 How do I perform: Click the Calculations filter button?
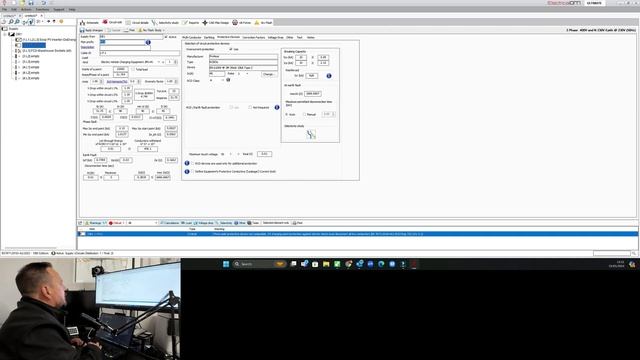tap(169, 223)
